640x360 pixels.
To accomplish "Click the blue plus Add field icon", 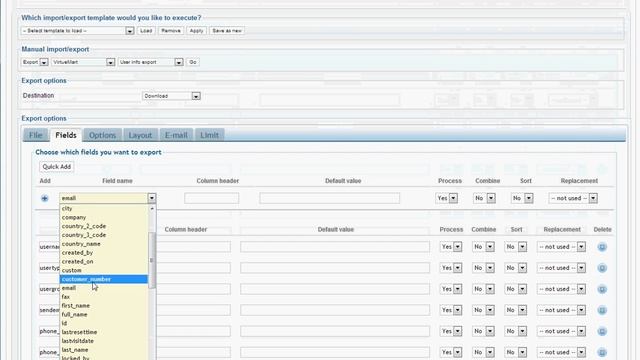I will 44,198.
